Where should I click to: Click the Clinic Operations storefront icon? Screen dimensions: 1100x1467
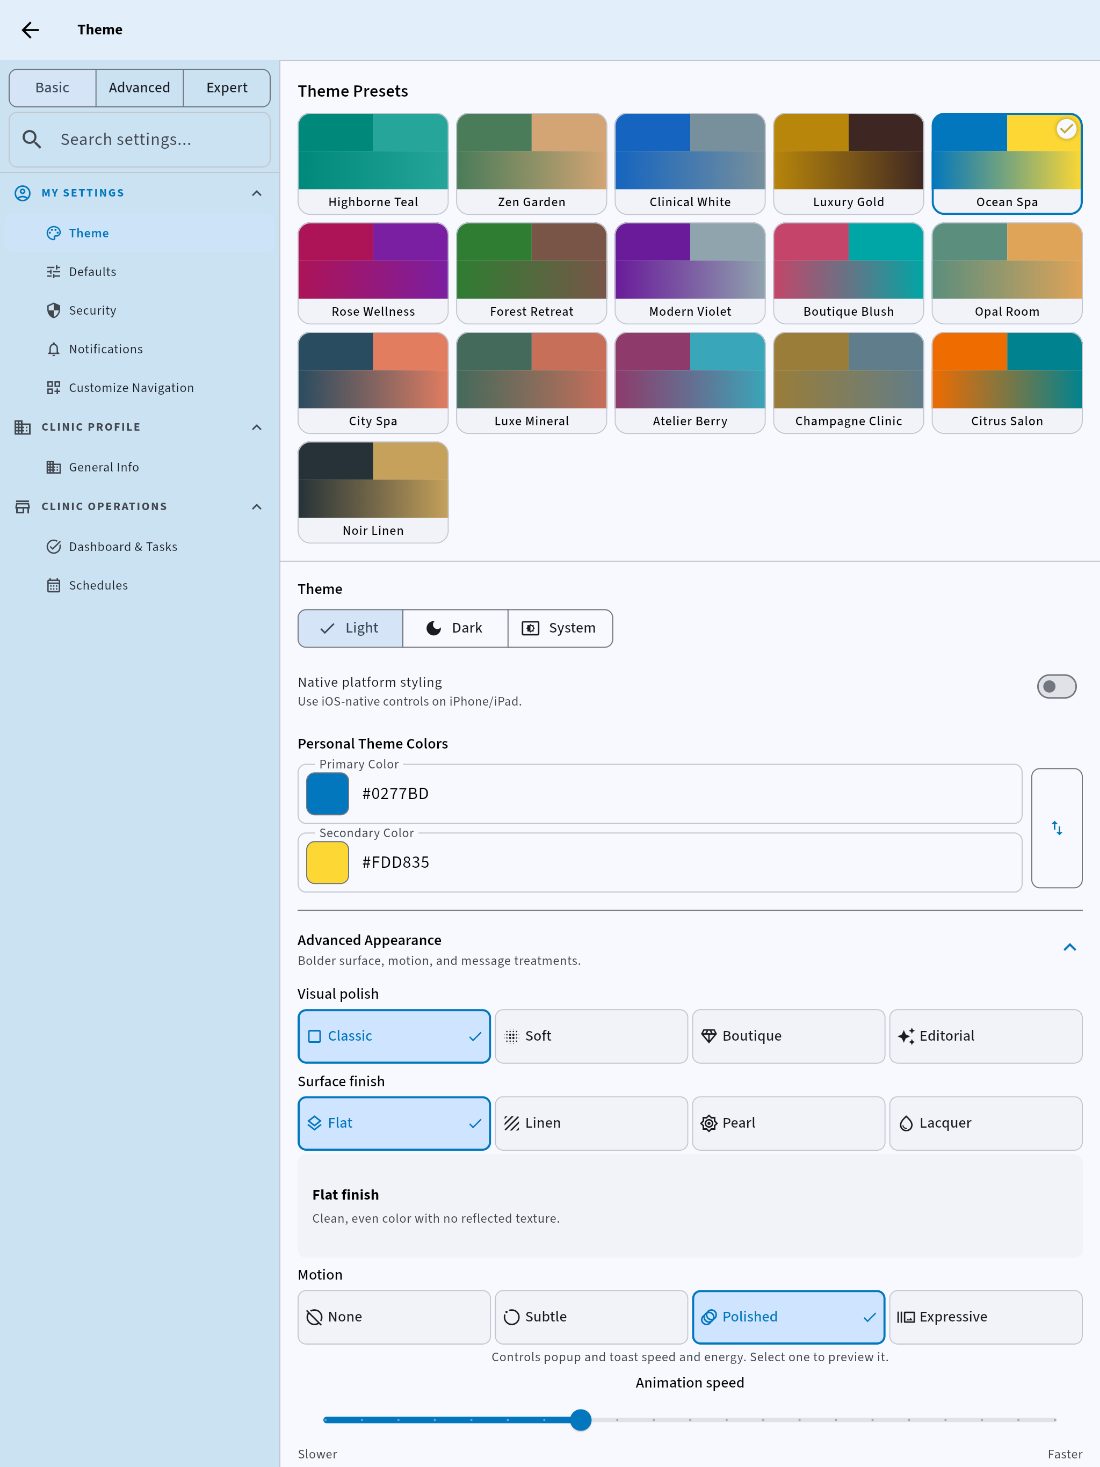pos(23,507)
